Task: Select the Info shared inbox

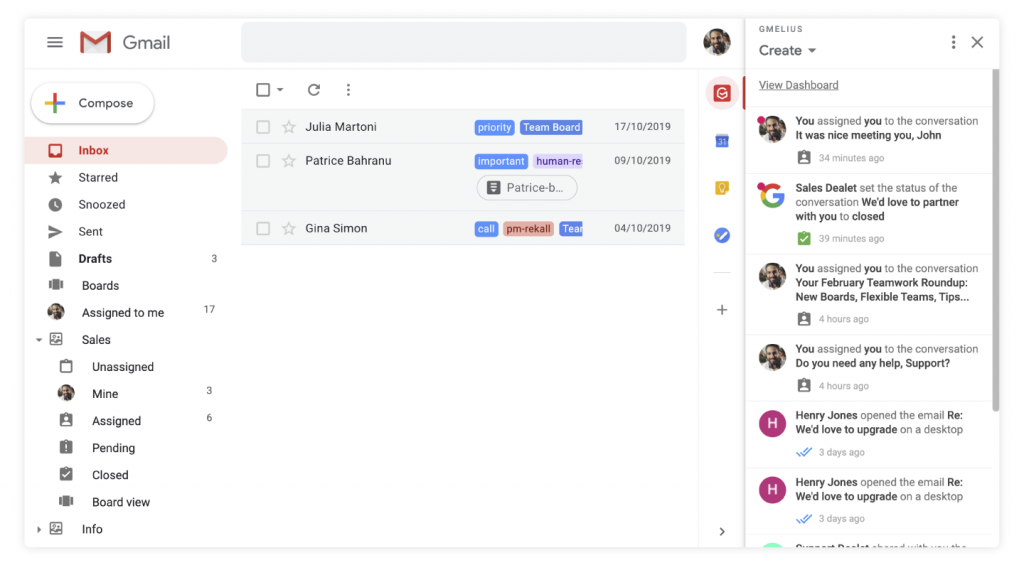Action: (92, 529)
